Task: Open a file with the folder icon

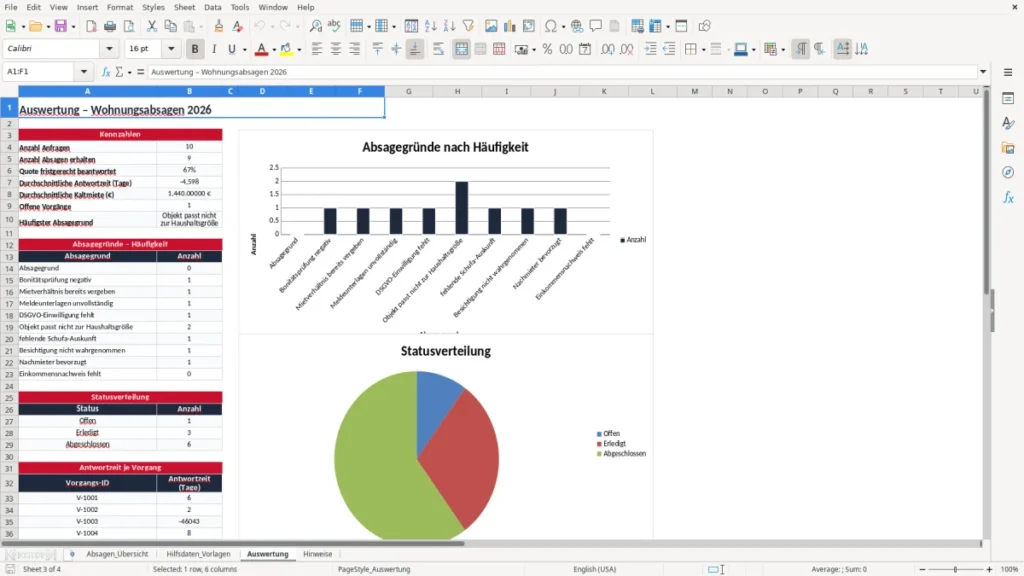Action: pos(35,26)
